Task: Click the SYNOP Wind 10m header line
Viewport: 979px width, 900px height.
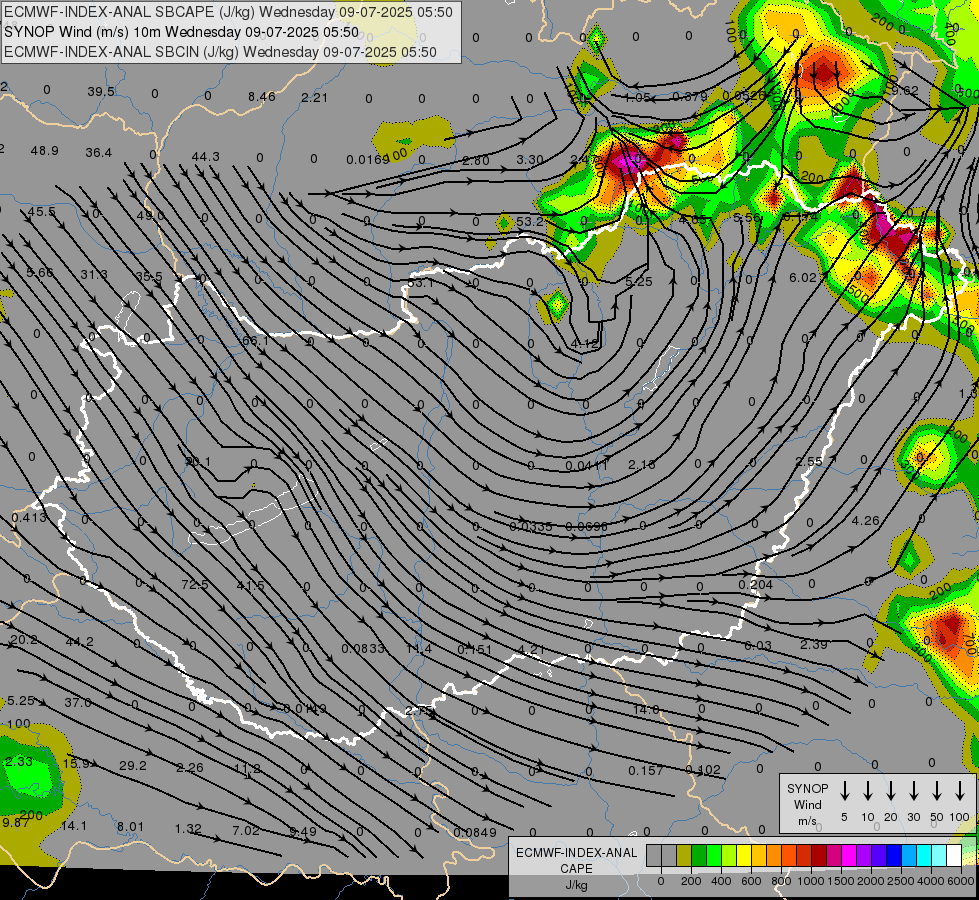Action: pos(181,32)
